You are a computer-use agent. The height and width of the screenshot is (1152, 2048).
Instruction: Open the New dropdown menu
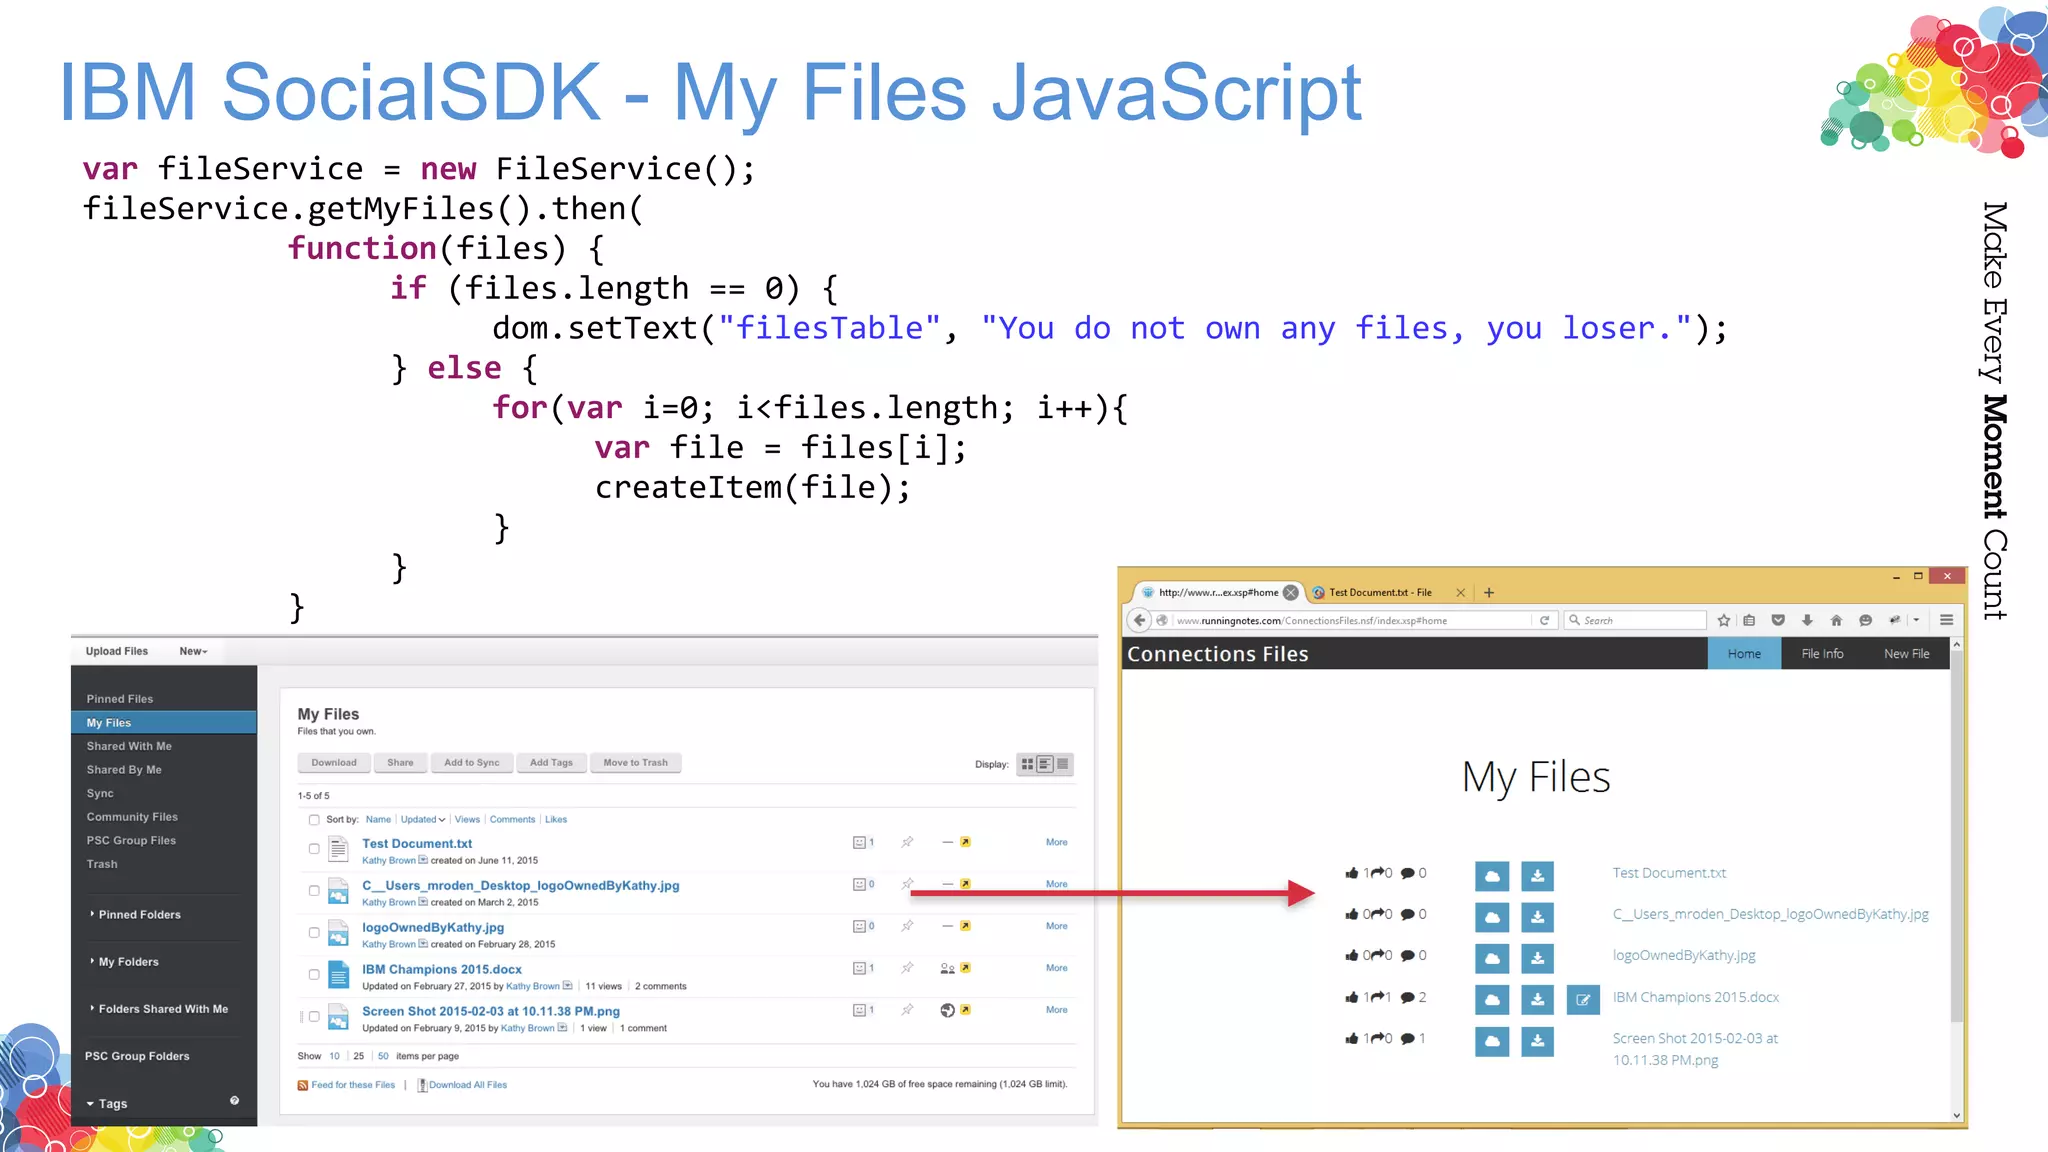point(193,651)
